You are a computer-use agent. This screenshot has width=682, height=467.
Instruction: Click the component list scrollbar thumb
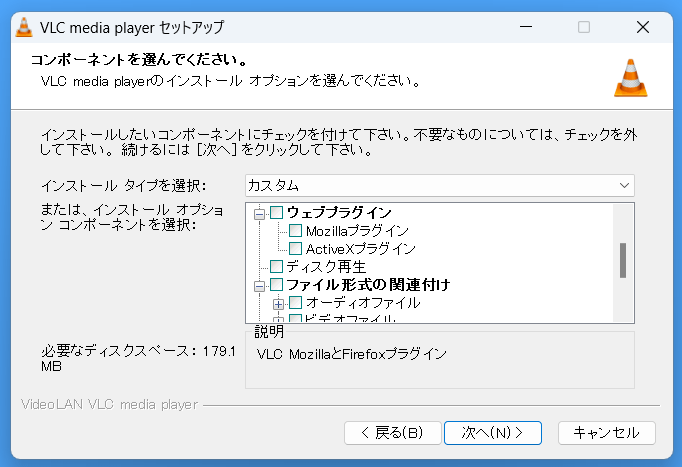(623, 260)
